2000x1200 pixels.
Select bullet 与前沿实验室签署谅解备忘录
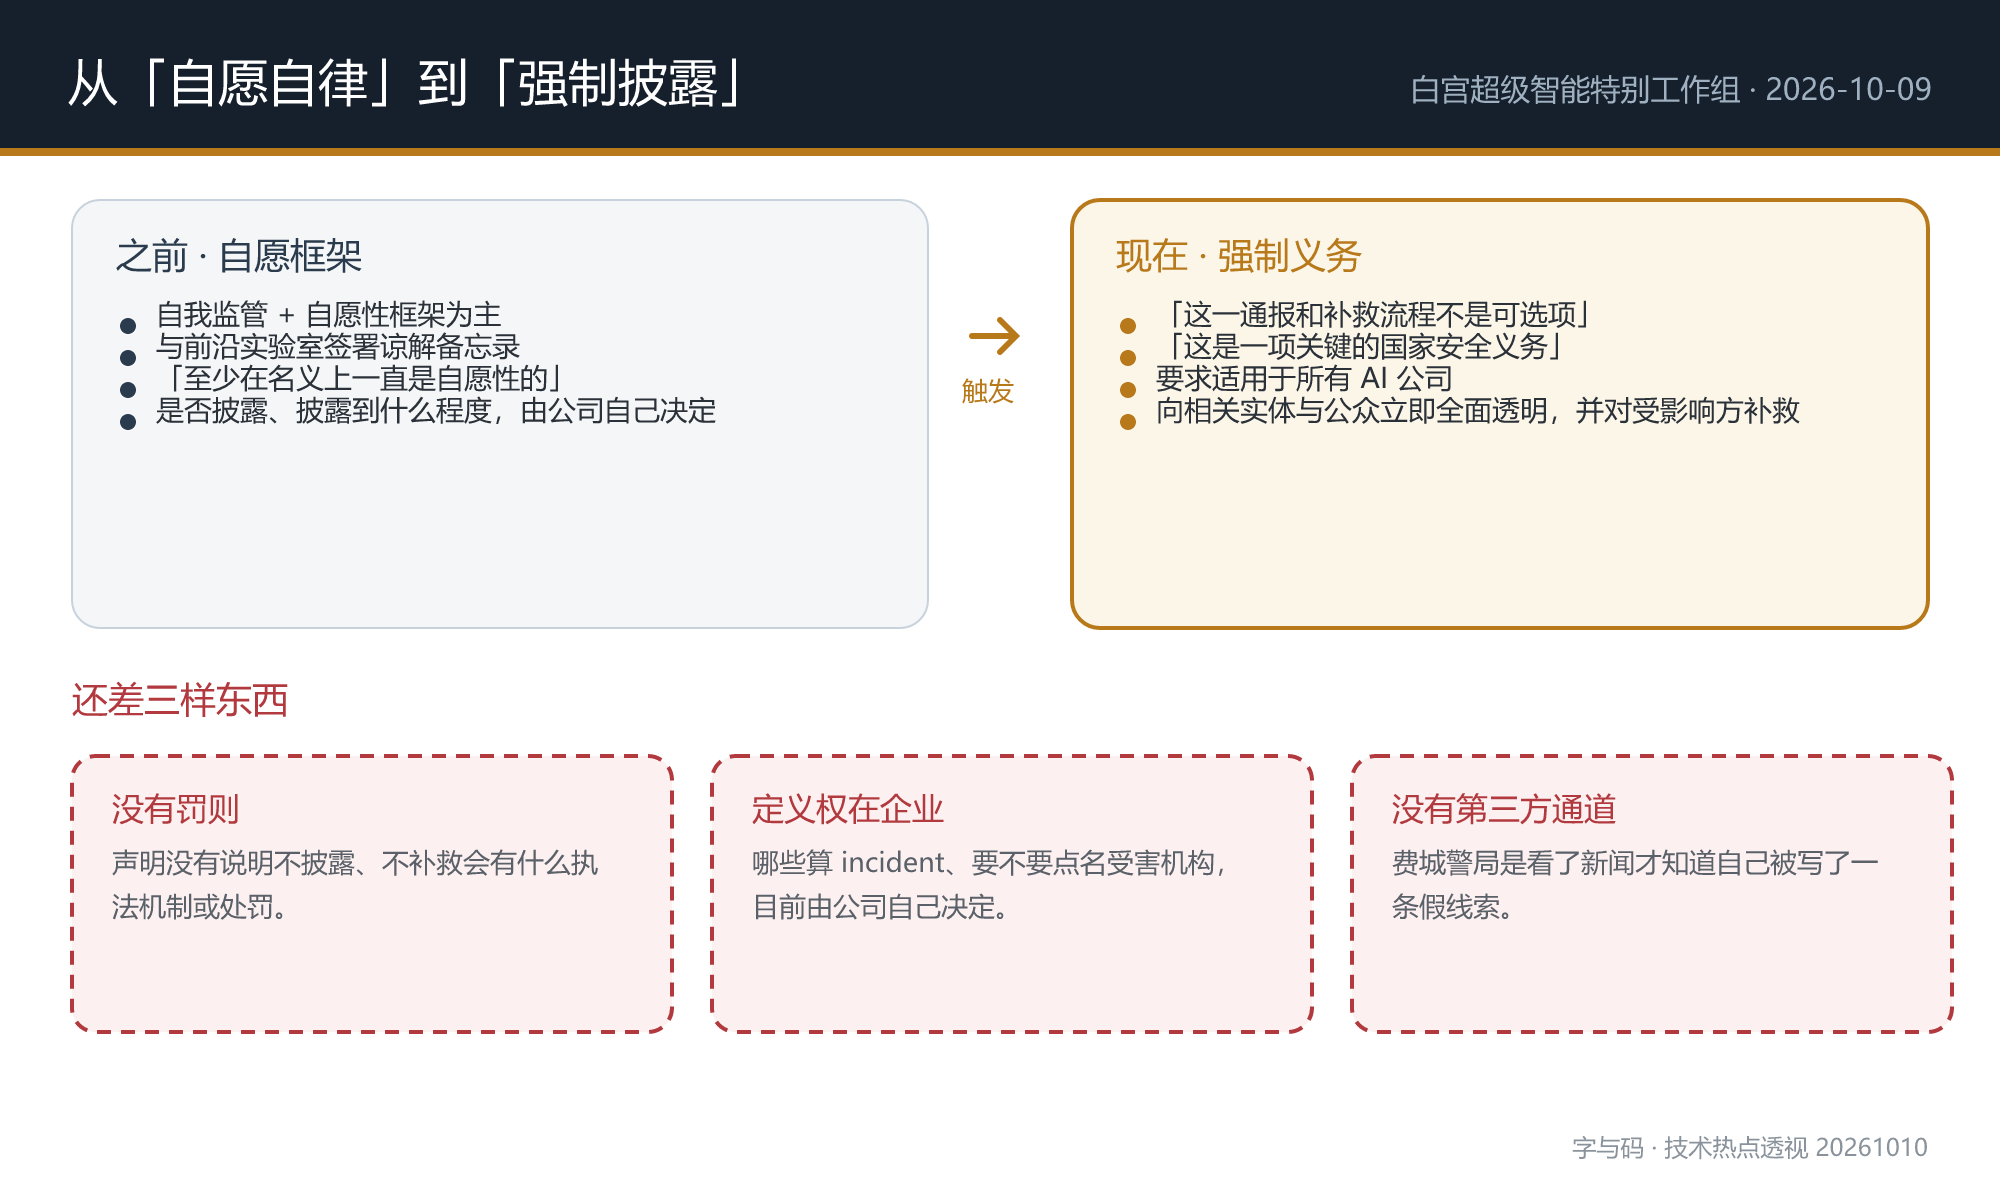tap(338, 346)
